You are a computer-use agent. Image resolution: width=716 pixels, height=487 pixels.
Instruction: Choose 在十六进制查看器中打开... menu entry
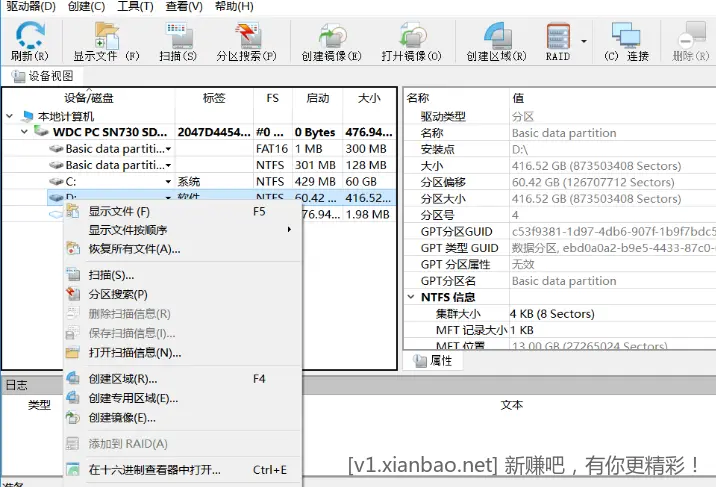[x=183, y=470]
